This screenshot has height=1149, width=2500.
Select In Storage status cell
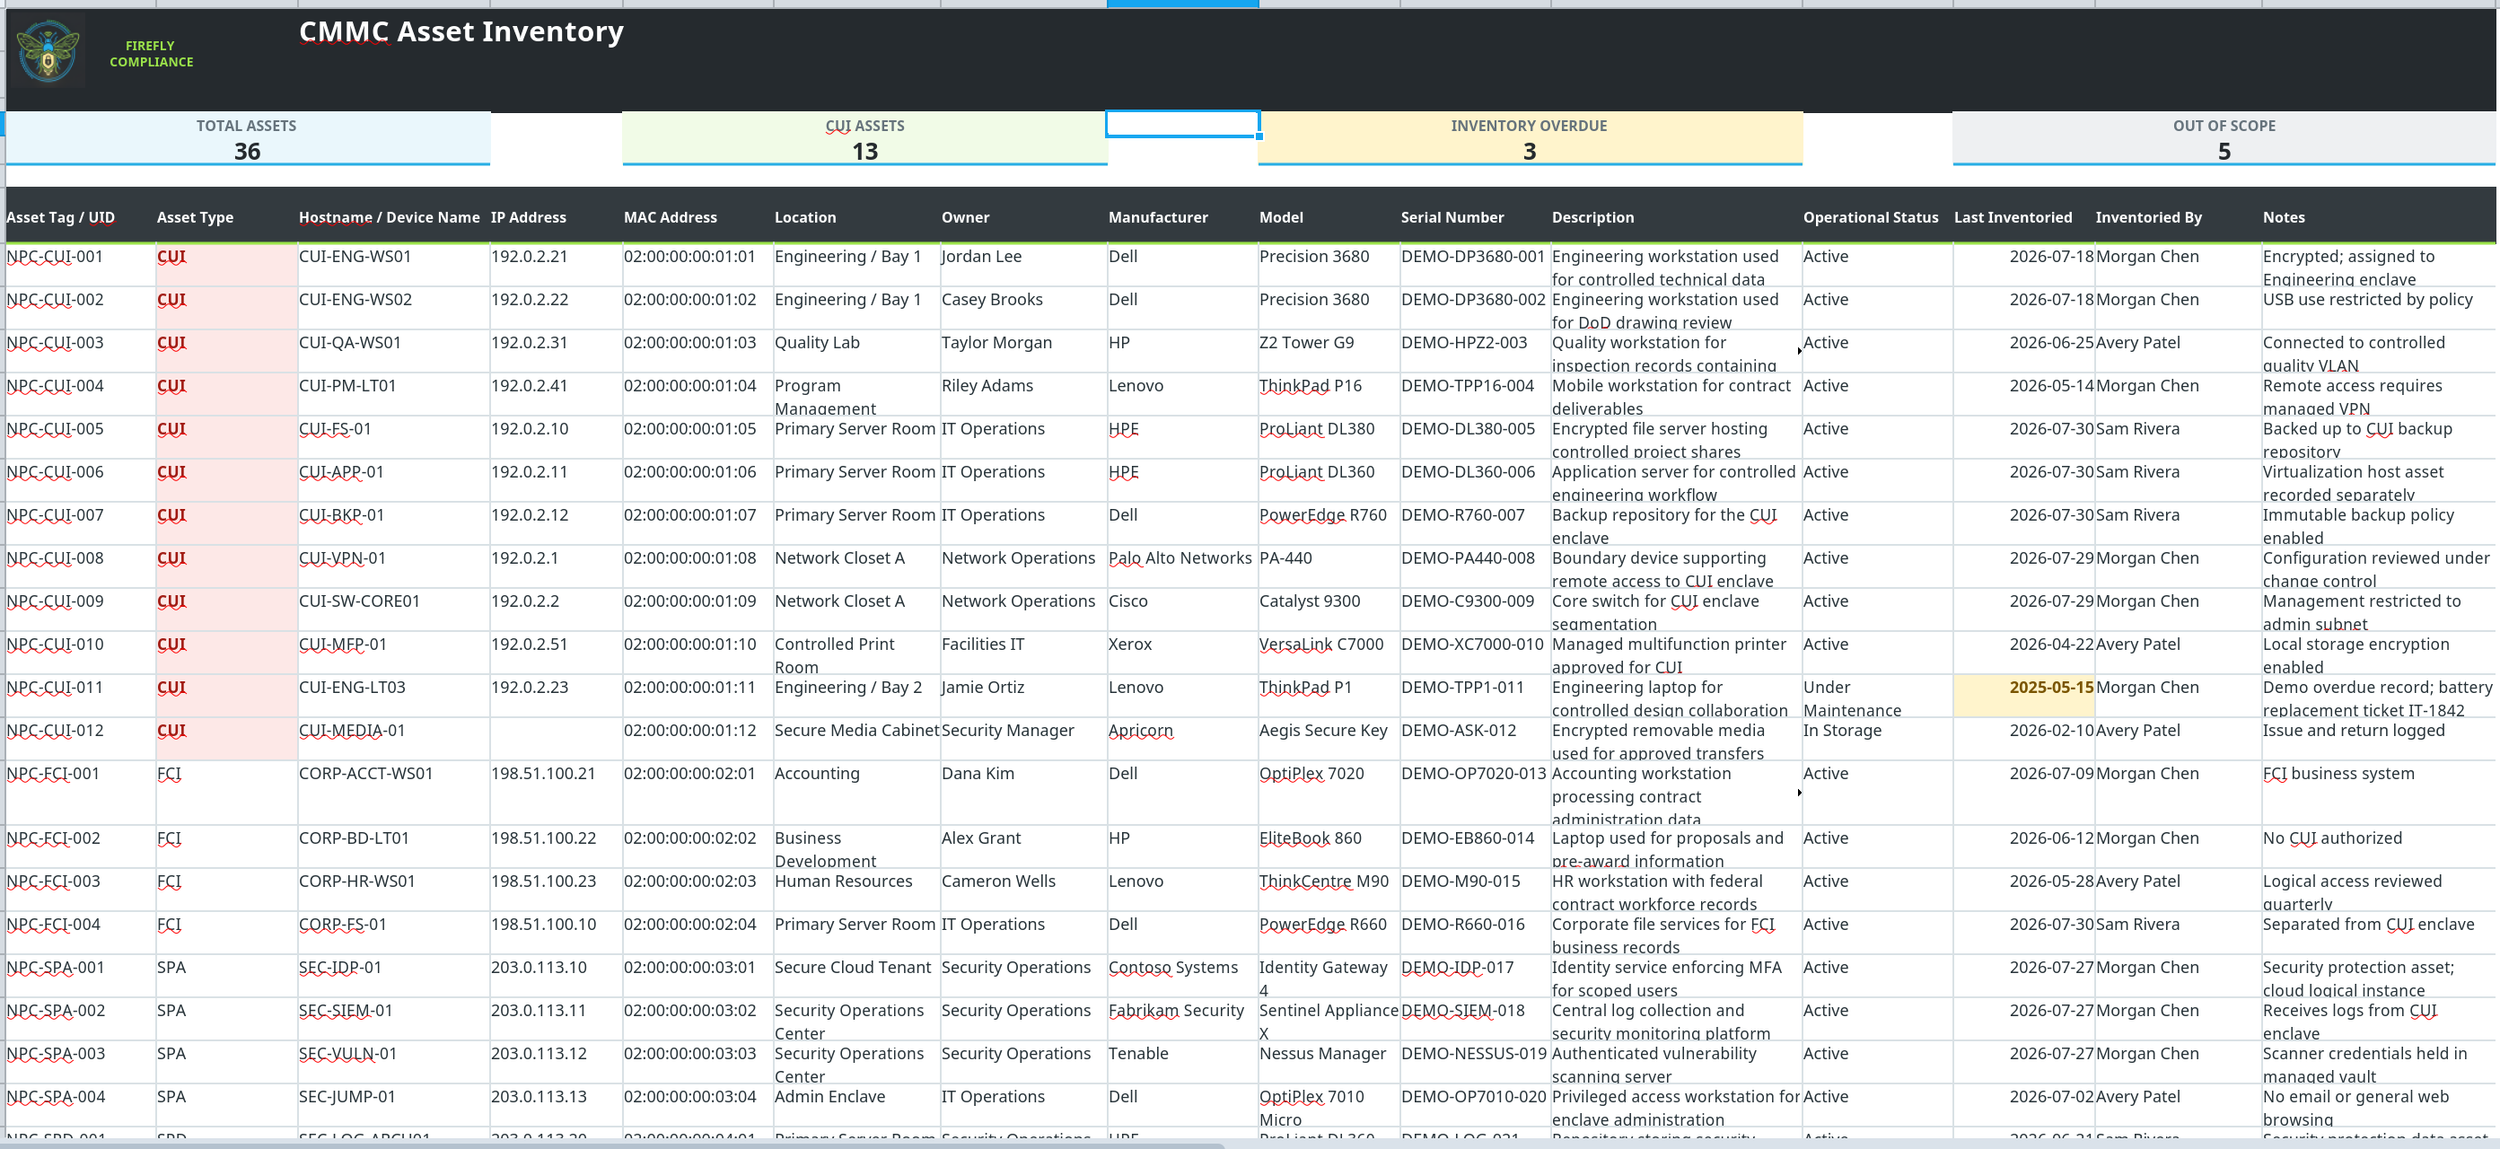(x=1876, y=738)
